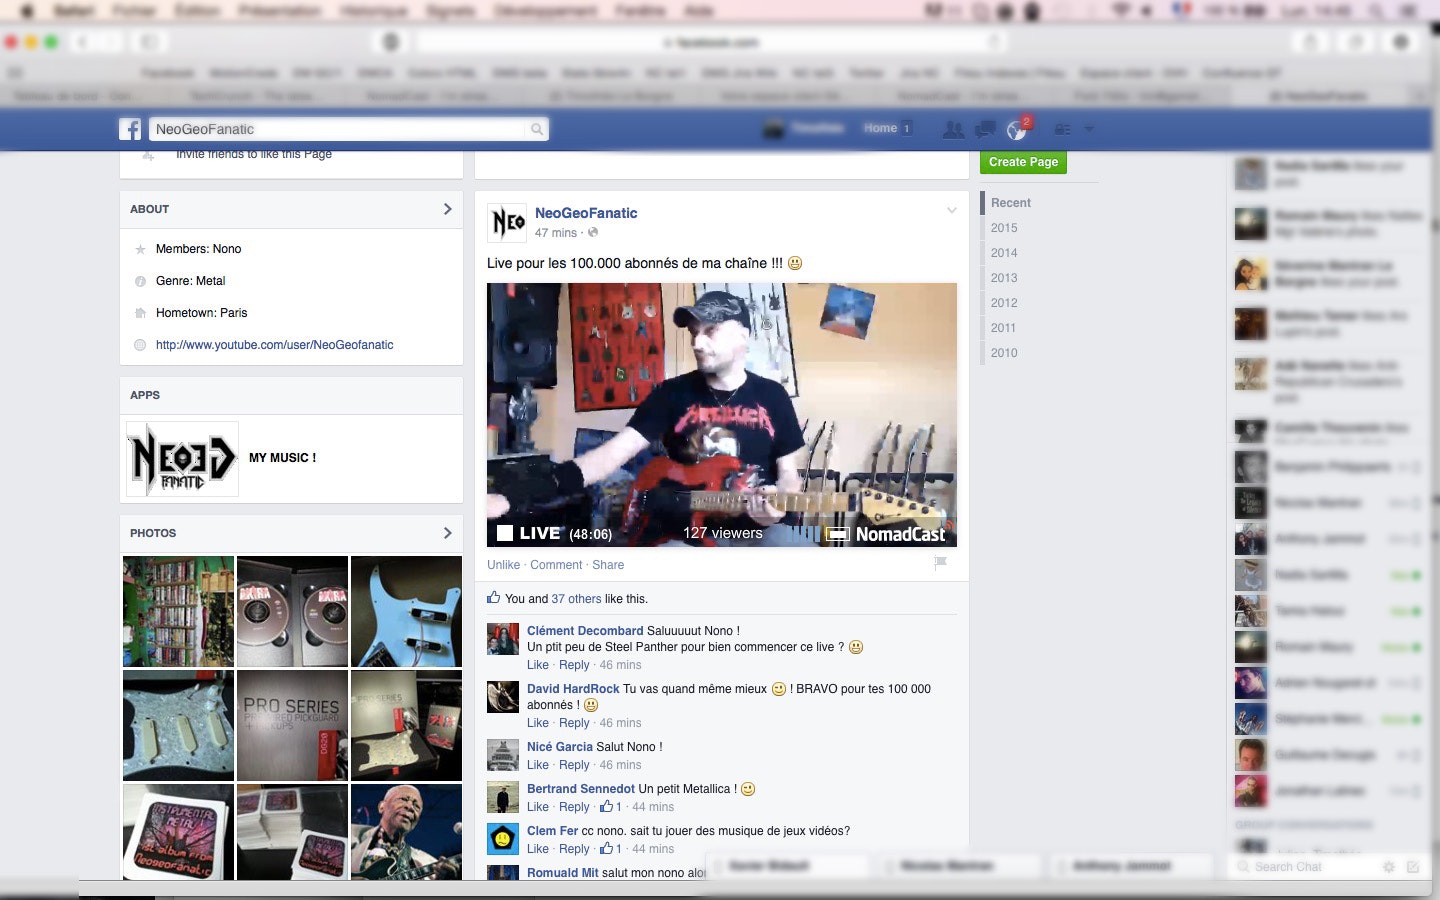Open the MY MUSIC ! app thumbnail
The width and height of the screenshot is (1440, 900).
182,459
